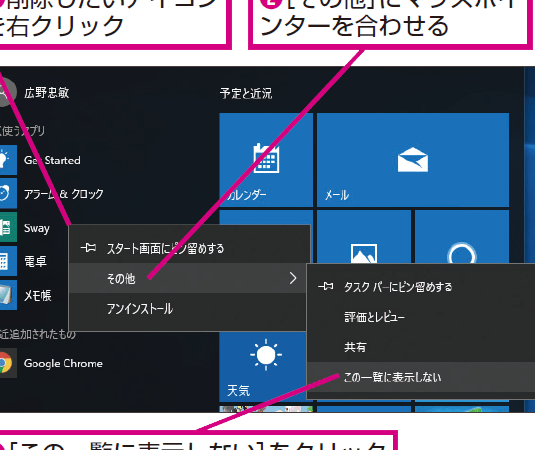
Task: Launch the Google Chrome icon
Action: pyautogui.click(x=8, y=363)
